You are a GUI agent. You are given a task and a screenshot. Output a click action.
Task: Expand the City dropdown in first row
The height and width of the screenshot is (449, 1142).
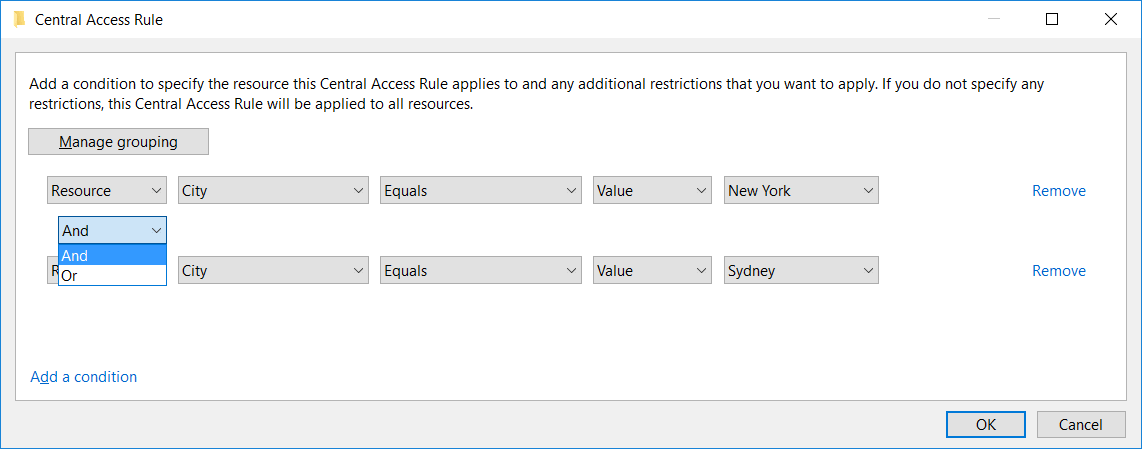coord(273,190)
